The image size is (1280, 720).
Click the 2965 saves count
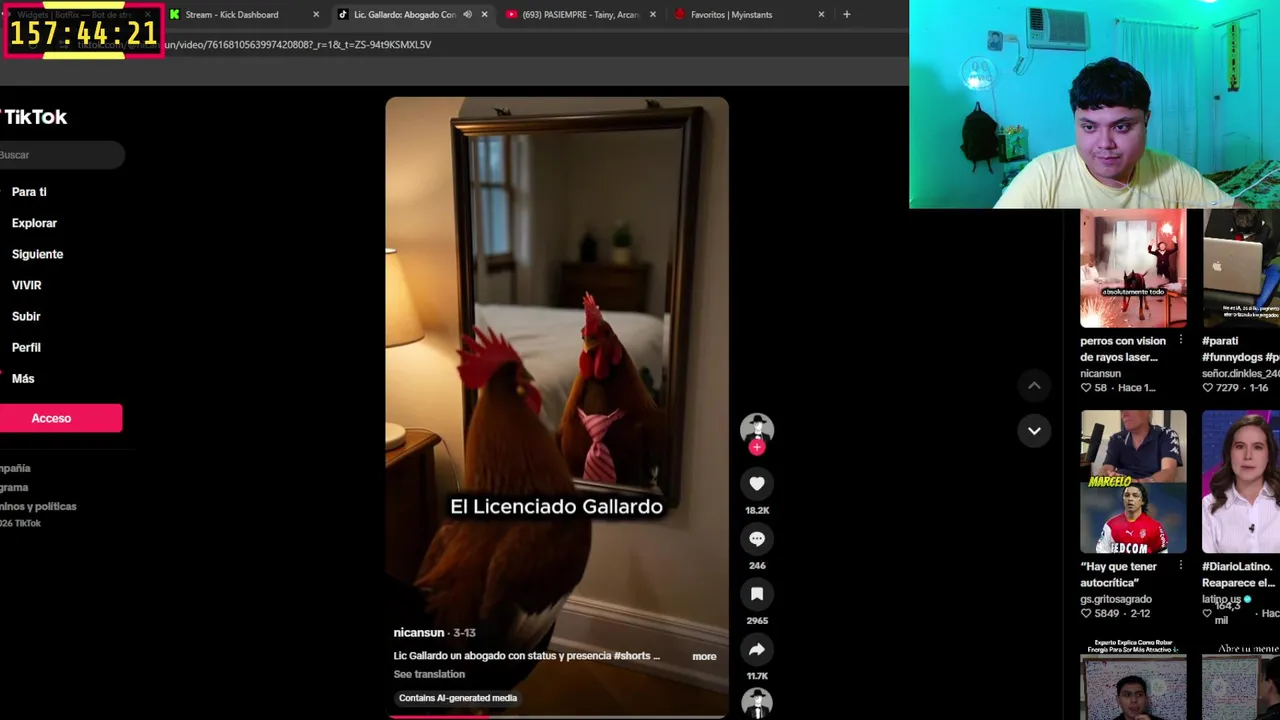pyautogui.click(x=757, y=621)
